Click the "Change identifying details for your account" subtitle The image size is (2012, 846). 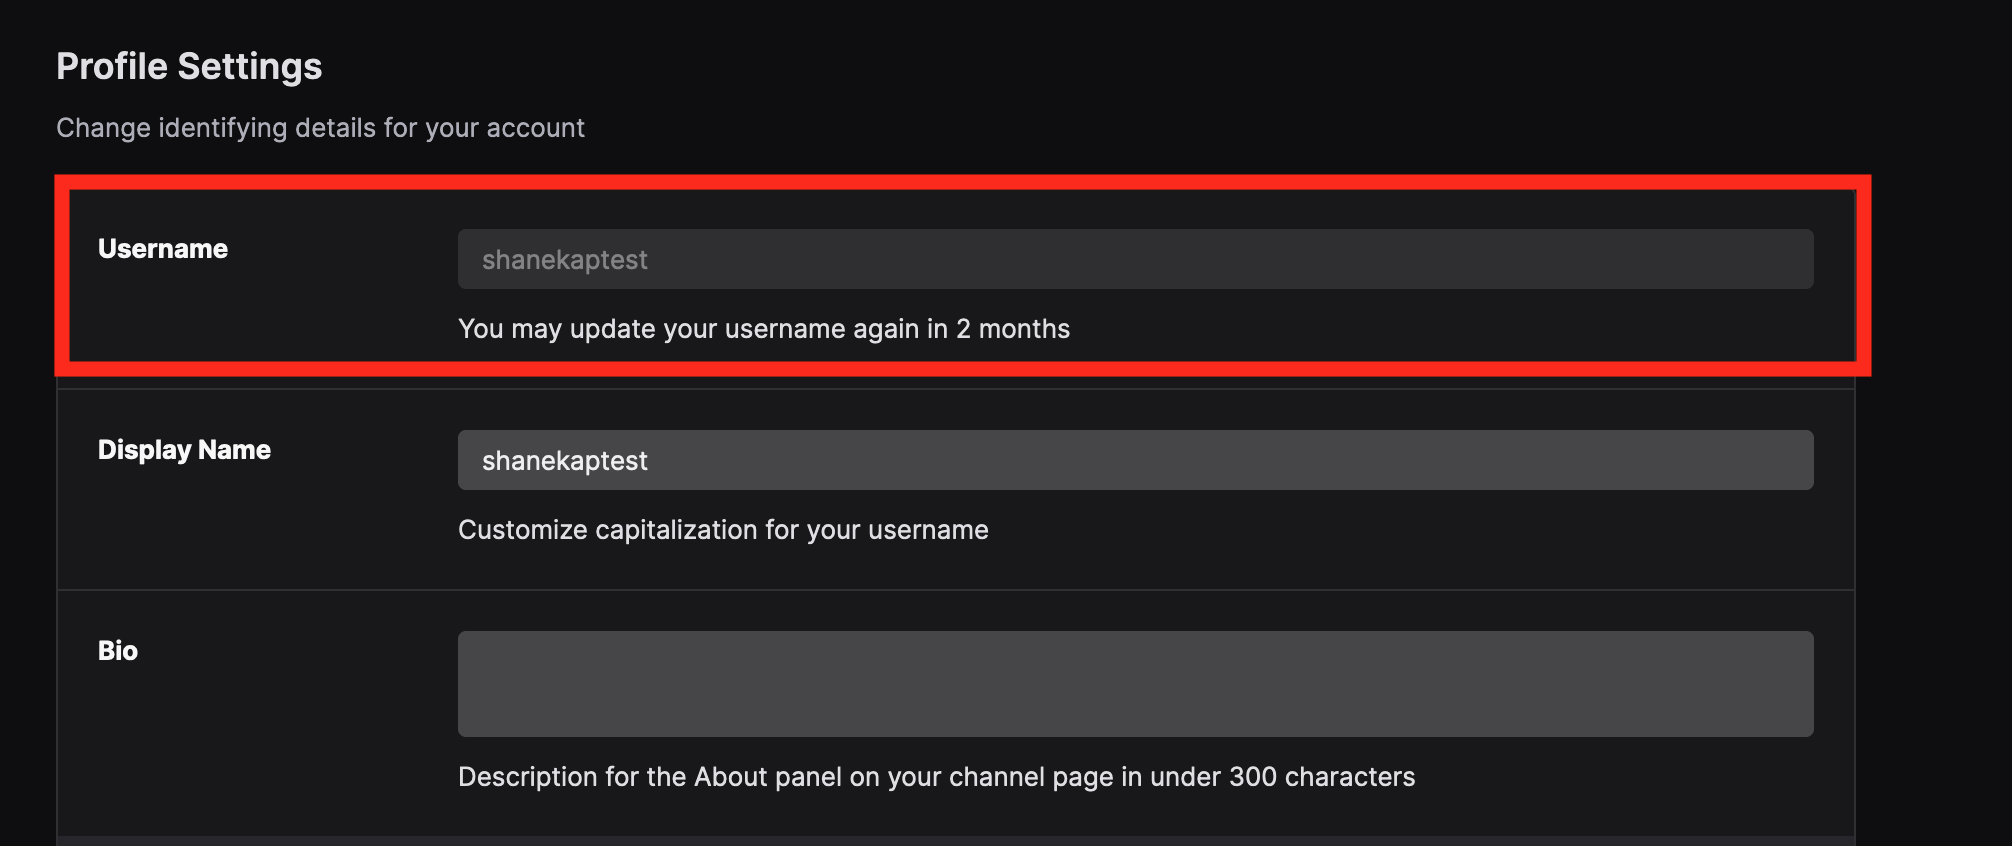click(x=320, y=128)
